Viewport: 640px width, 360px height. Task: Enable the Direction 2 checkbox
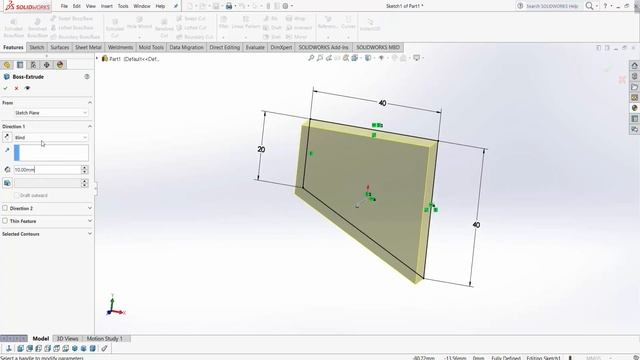(x=5, y=208)
